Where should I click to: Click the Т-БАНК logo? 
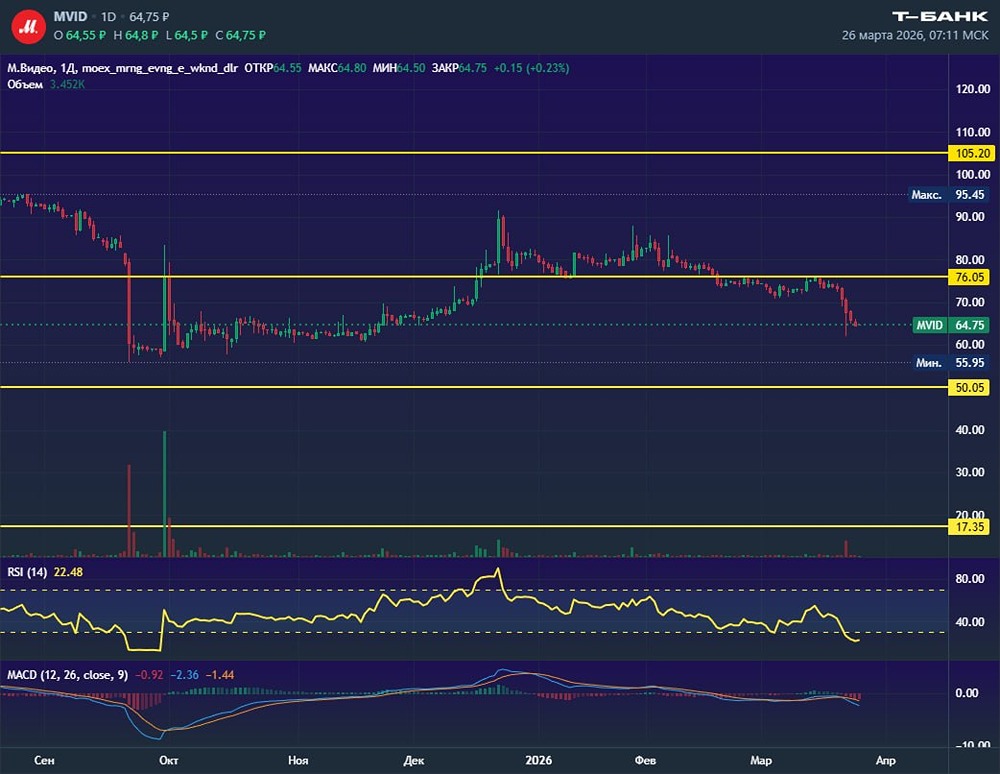939,17
